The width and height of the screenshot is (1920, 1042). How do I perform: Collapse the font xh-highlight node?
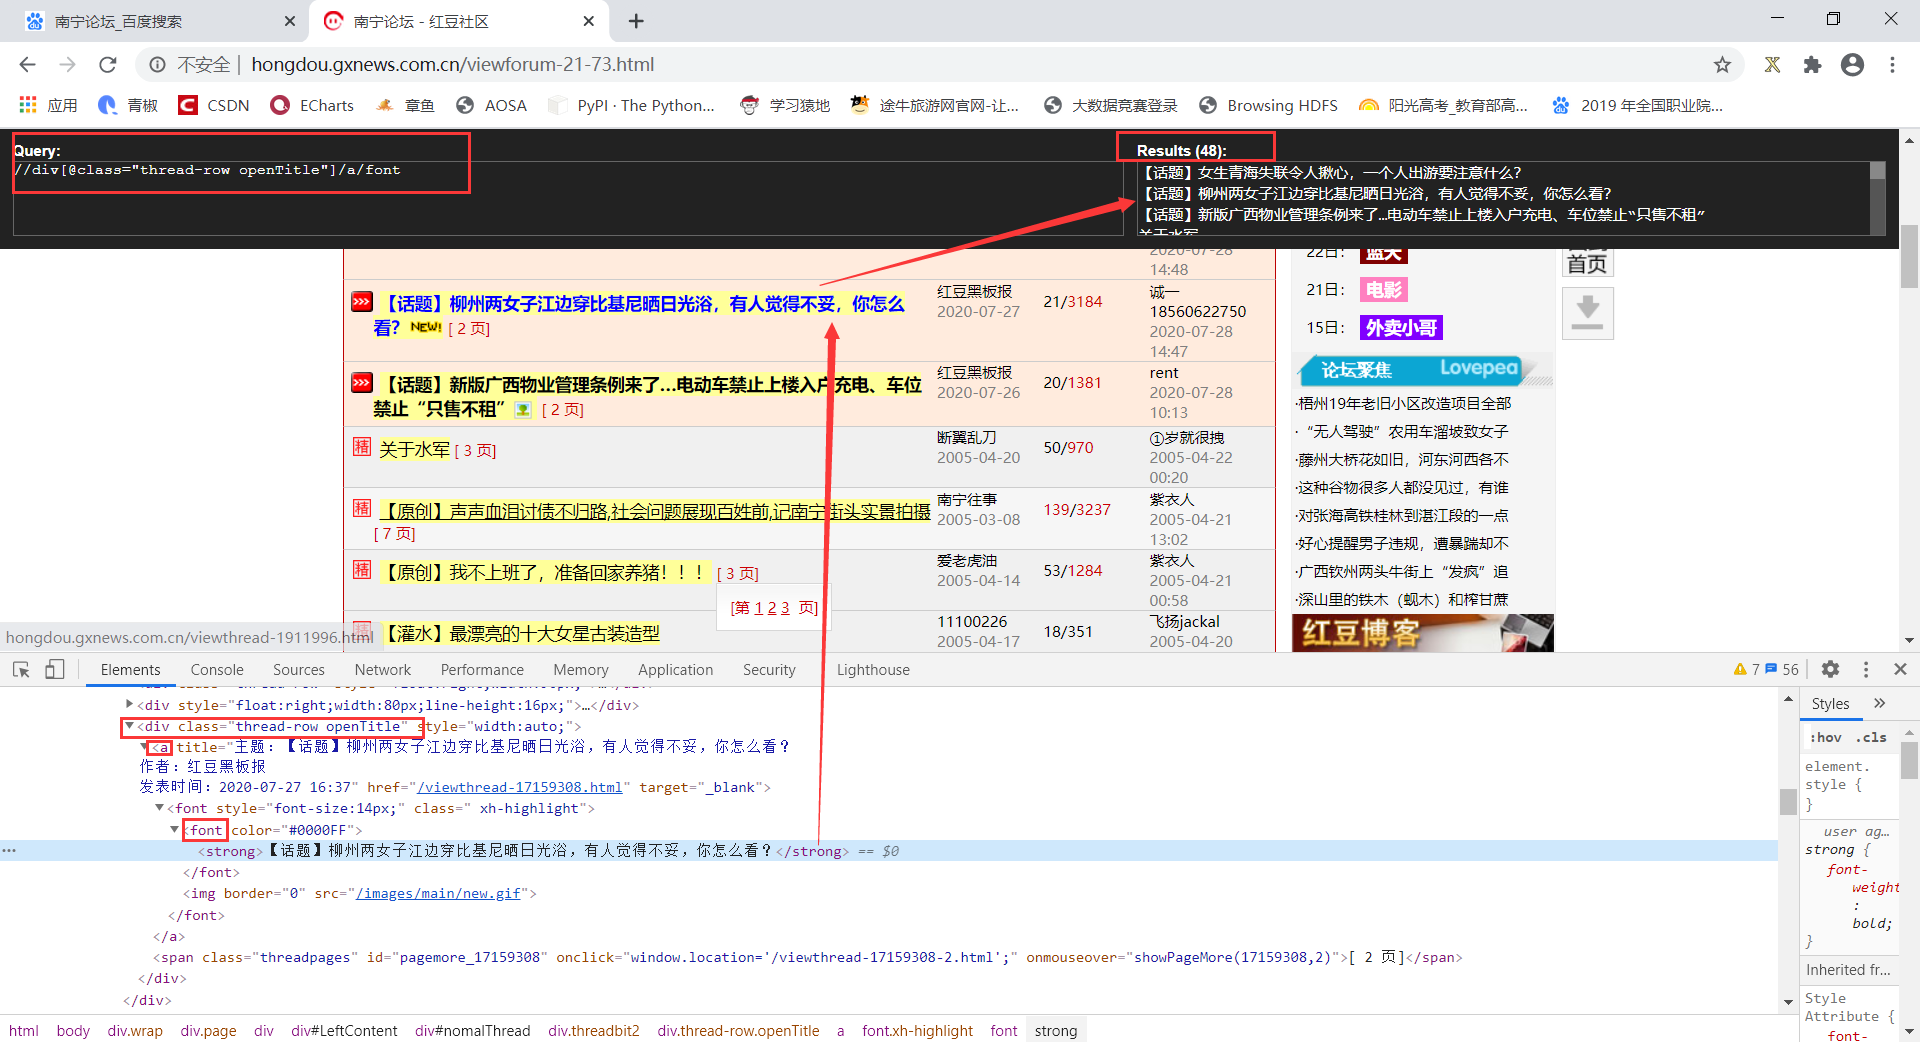pyautogui.click(x=159, y=808)
